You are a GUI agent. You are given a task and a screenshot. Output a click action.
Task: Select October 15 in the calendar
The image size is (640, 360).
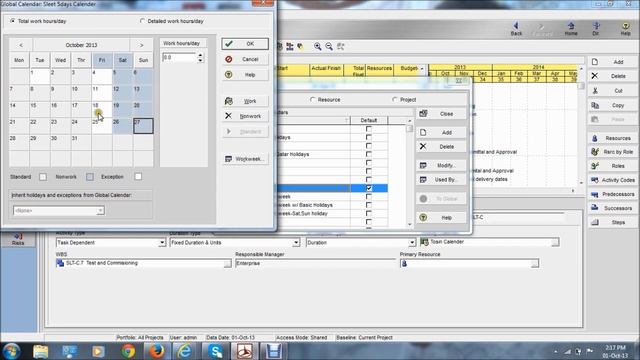pyautogui.click(x=40, y=109)
